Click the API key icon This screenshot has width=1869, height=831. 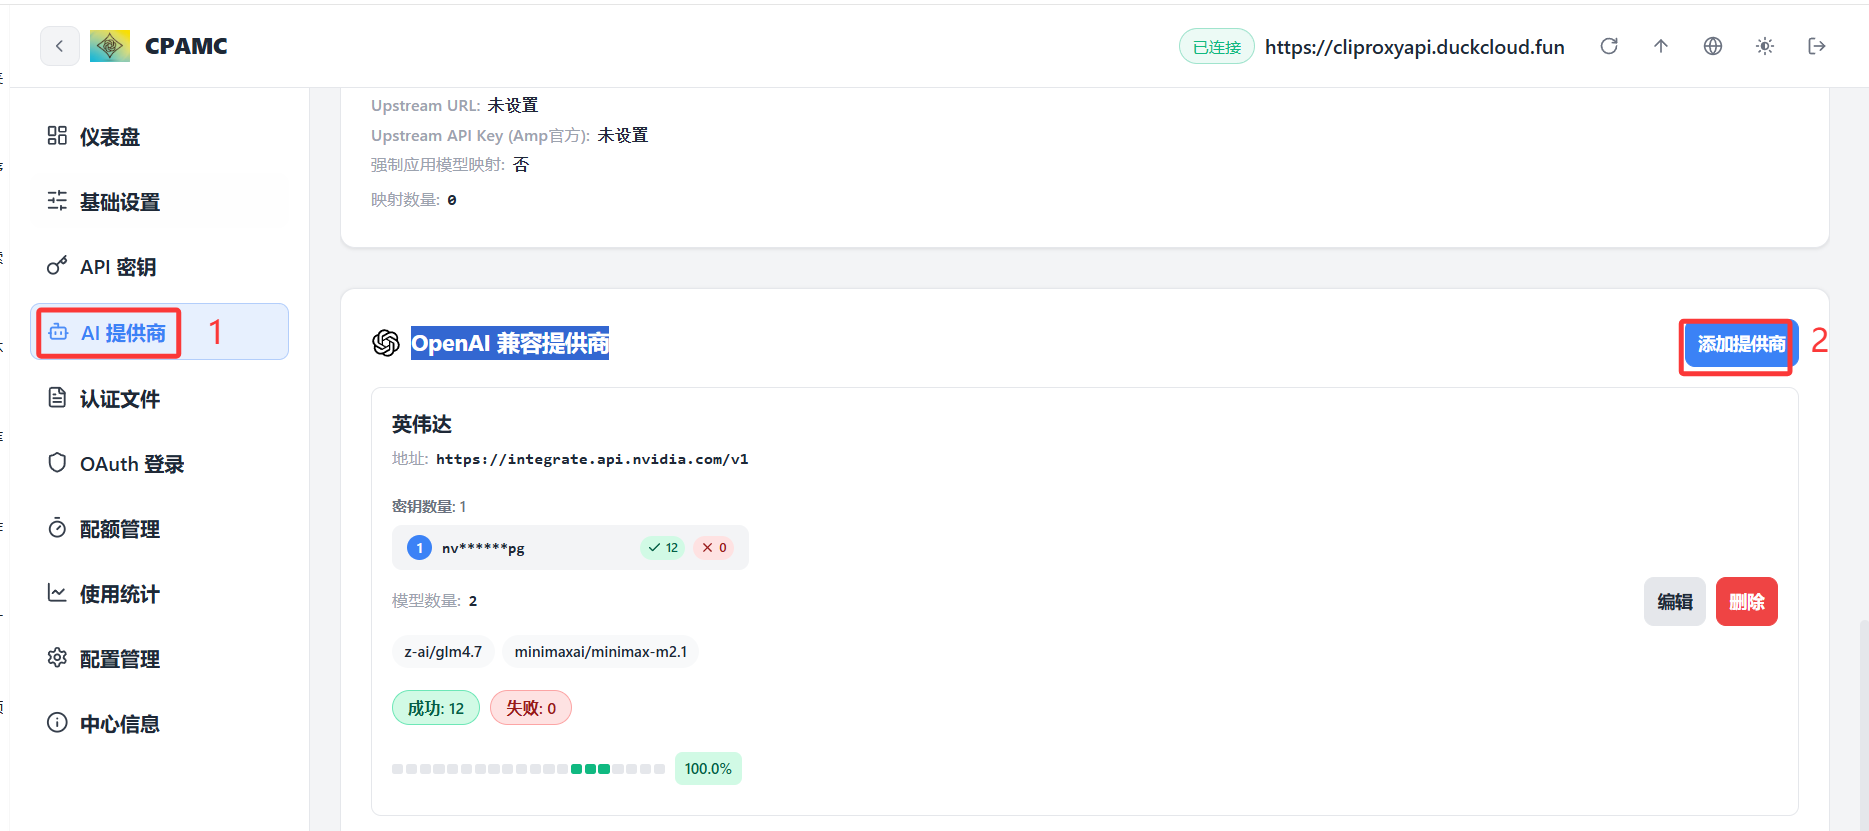[x=57, y=266]
